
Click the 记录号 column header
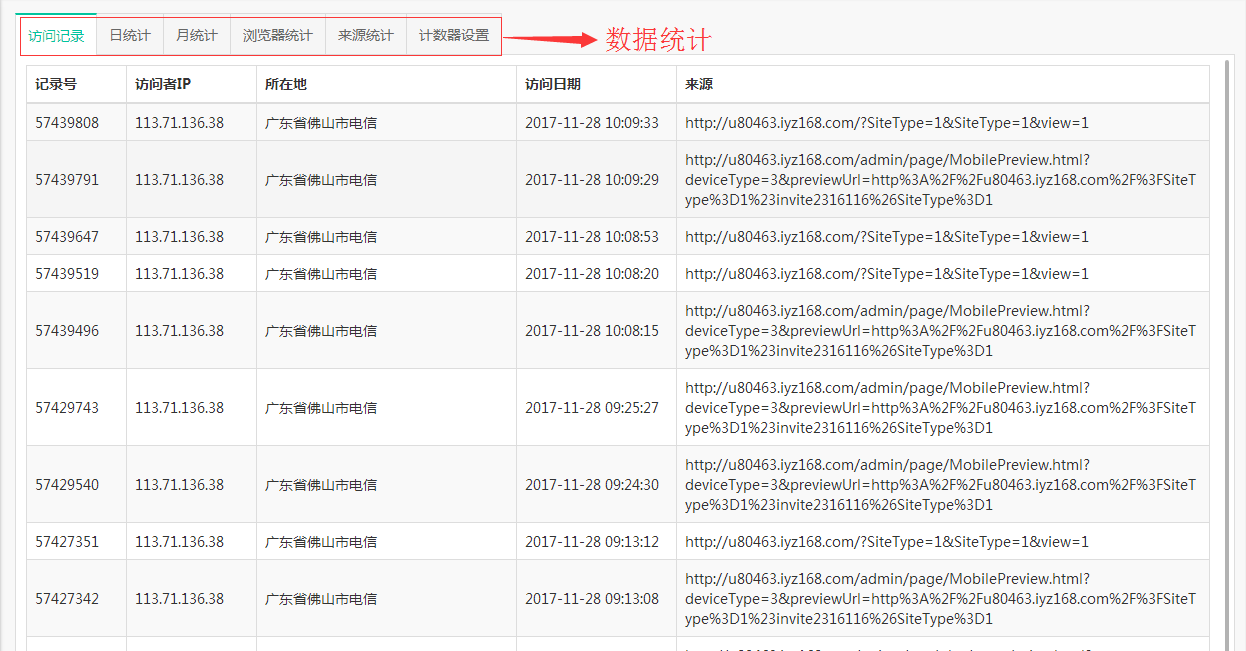point(56,85)
